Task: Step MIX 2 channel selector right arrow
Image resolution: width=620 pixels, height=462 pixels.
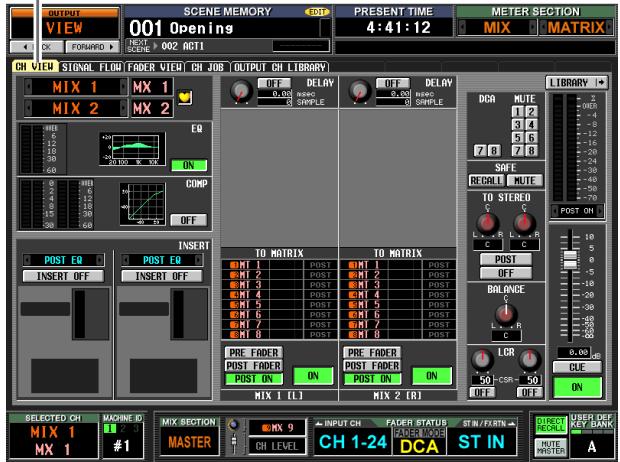Action: tap(124, 108)
